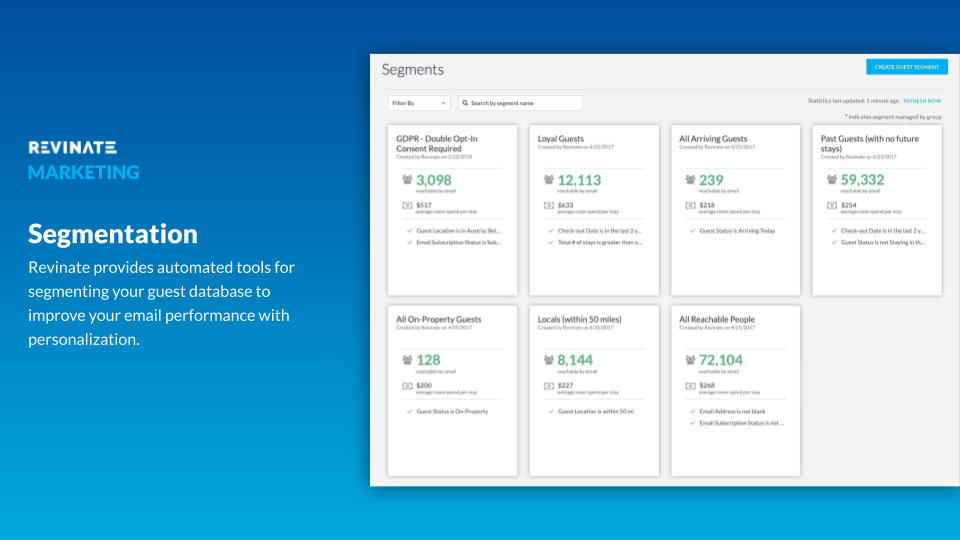Screen dimensions: 960x540
Task: Click the $254 average room spend value
Action: pos(848,205)
